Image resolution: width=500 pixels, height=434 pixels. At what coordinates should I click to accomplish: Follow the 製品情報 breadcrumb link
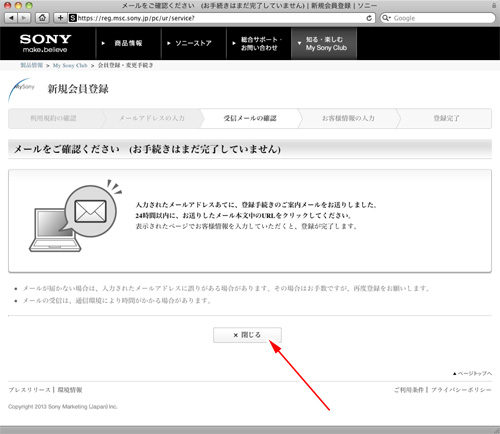click(32, 65)
